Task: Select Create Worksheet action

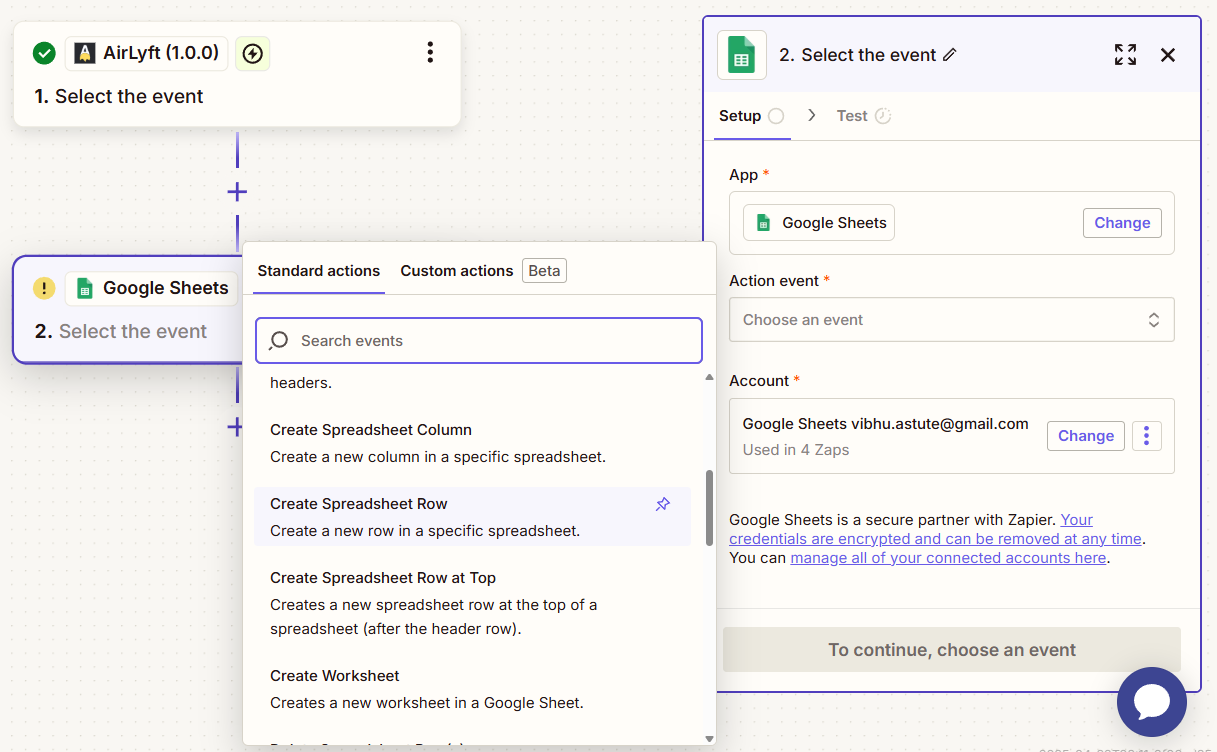Action: tap(472, 689)
